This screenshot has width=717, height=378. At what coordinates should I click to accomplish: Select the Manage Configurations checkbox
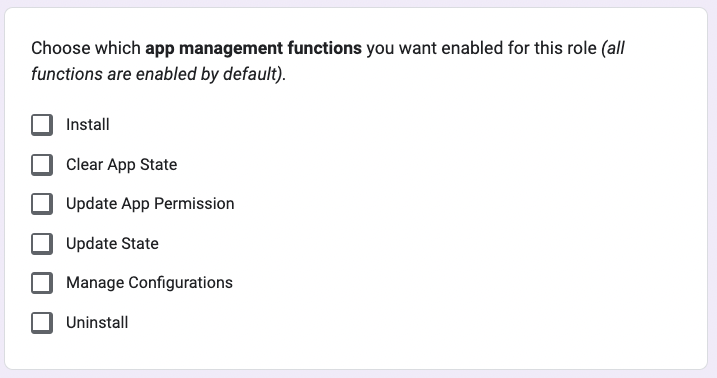(x=42, y=283)
